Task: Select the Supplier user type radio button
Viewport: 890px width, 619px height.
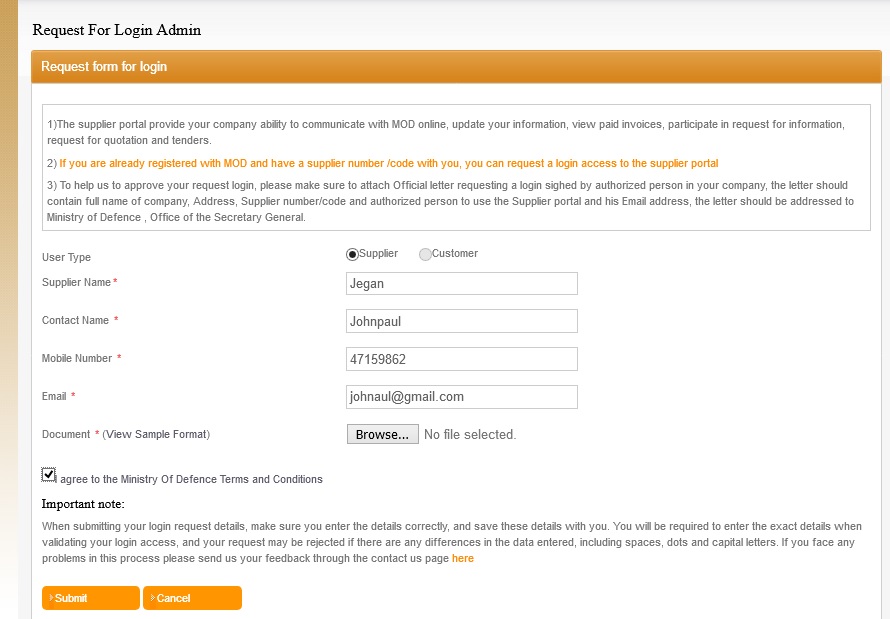Action: click(352, 254)
